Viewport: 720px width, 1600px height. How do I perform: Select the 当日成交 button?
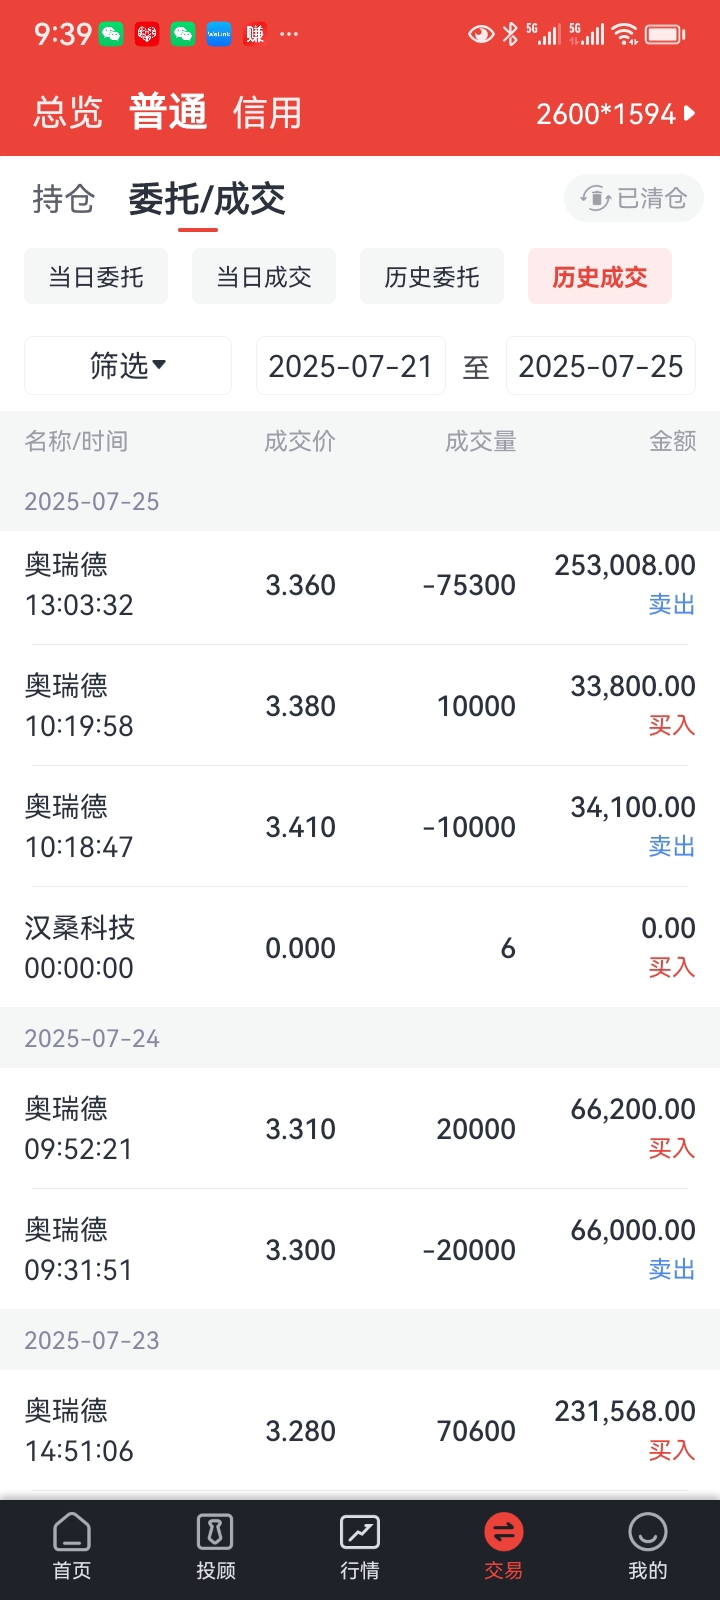pyautogui.click(x=264, y=276)
